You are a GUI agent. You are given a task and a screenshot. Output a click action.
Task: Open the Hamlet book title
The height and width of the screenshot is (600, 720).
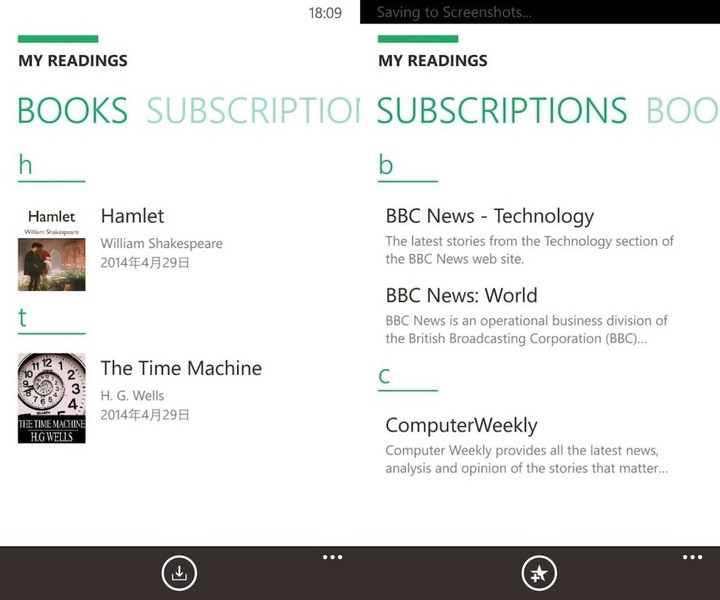(x=132, y=216)
